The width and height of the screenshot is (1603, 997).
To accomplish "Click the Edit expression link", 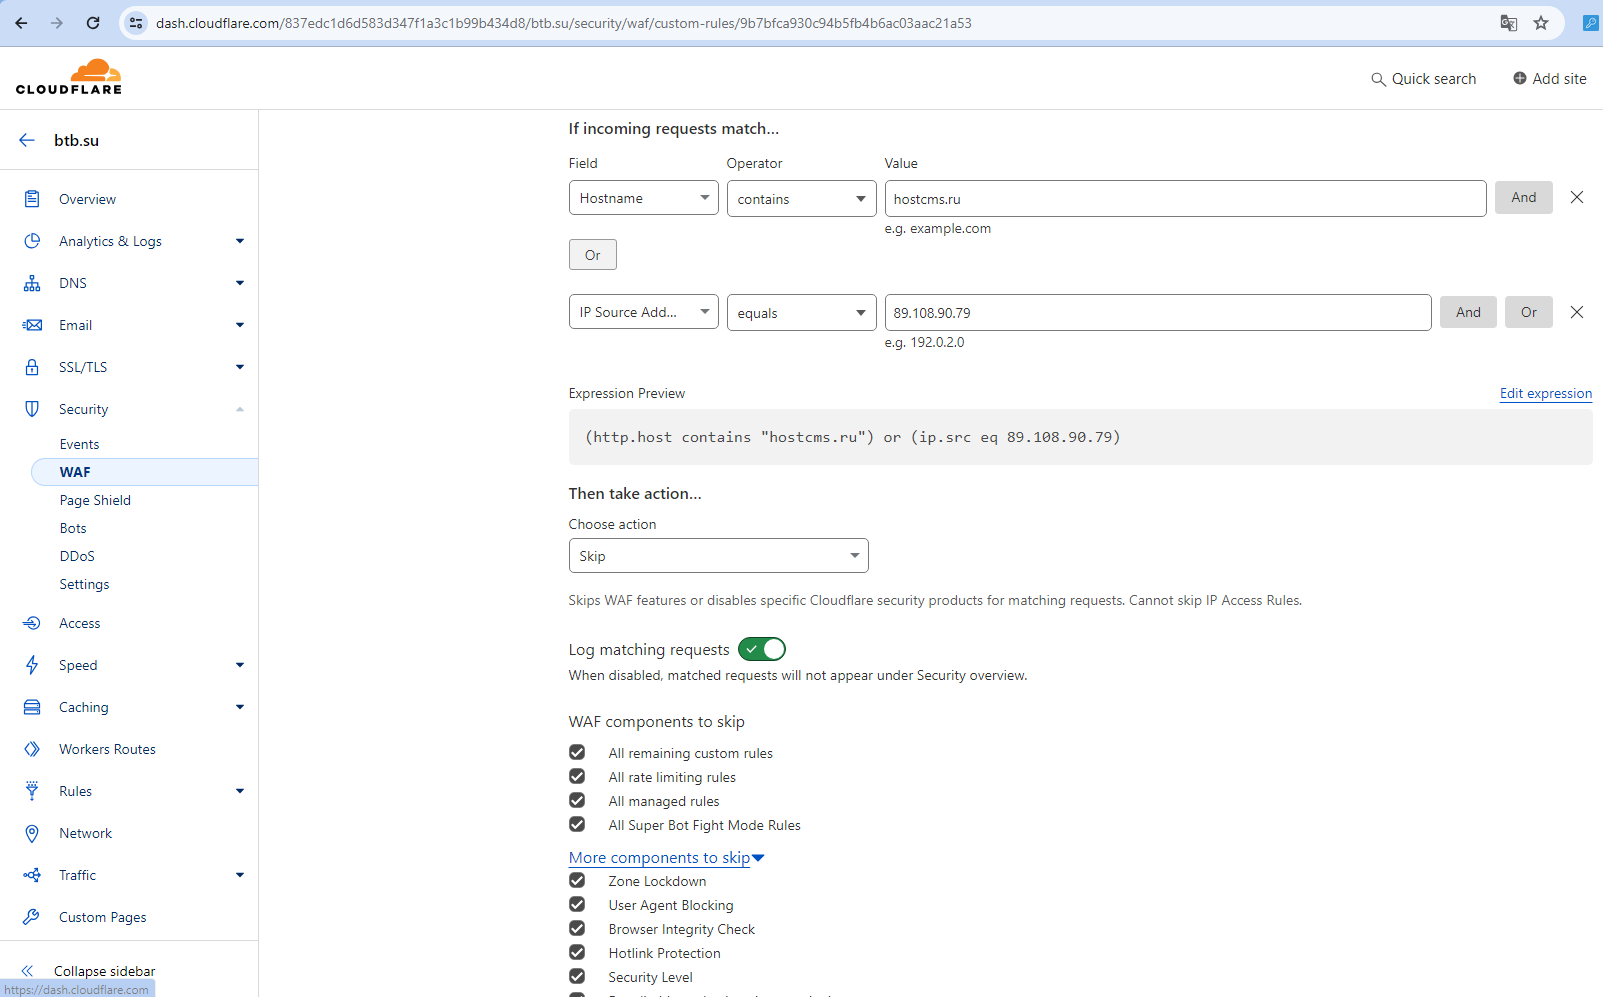I will tap(1546, 393).
